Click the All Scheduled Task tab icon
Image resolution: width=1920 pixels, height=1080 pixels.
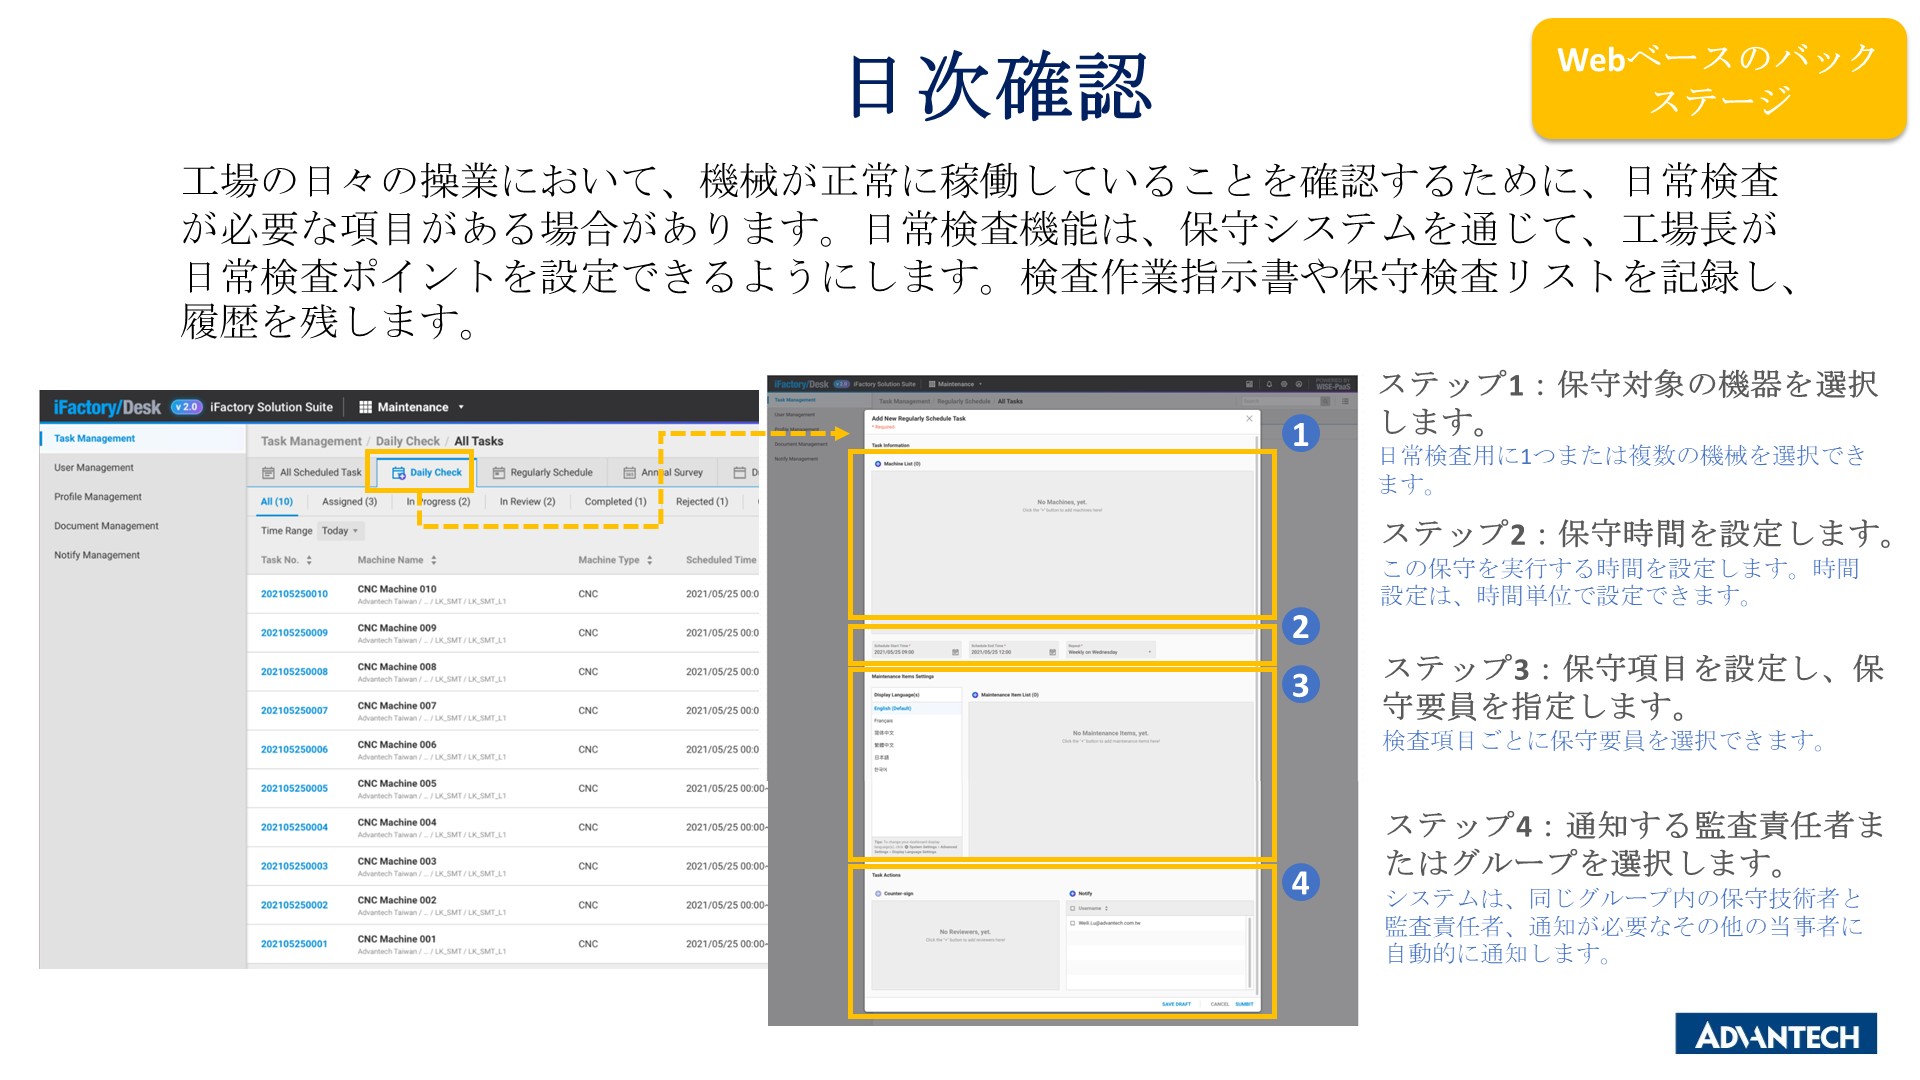click(x=268, y=473)
